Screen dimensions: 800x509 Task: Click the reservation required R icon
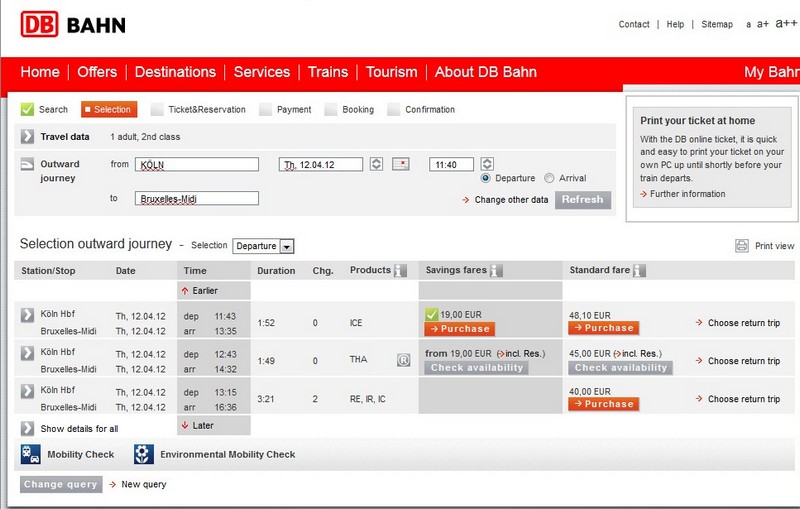(x=404, y=361)
